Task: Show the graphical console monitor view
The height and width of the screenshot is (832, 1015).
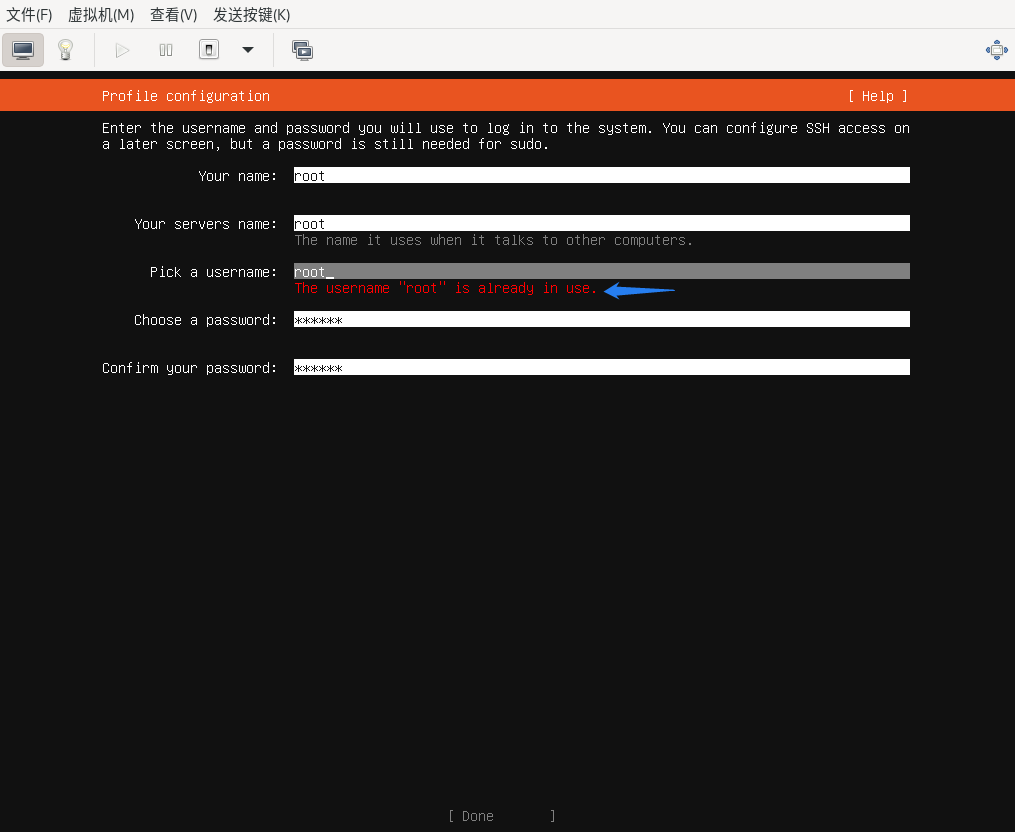Action: pos(23,50)
